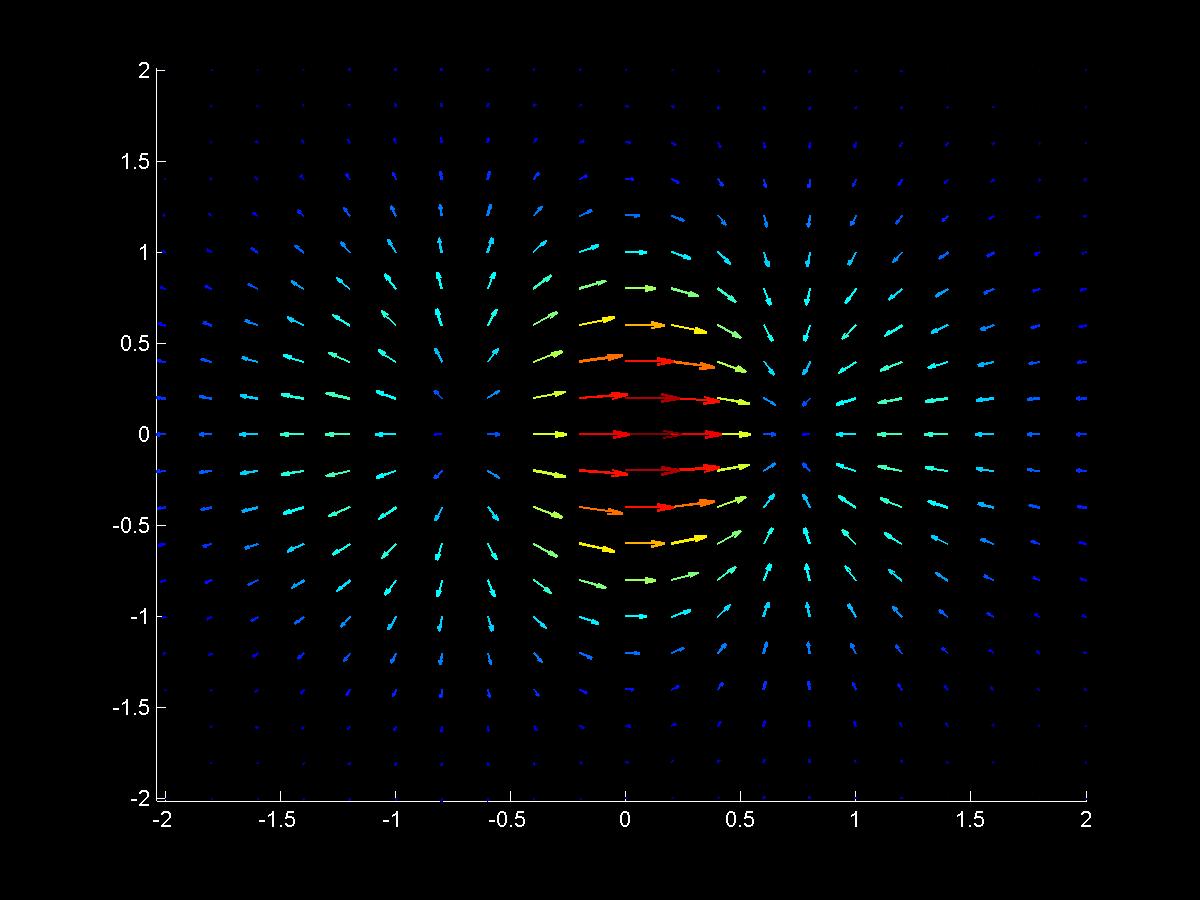Screen dimensions: 1200x900
Task: Select the x-axis tick label 1.5
Action: pyautogui.click(x=970, y=820)
